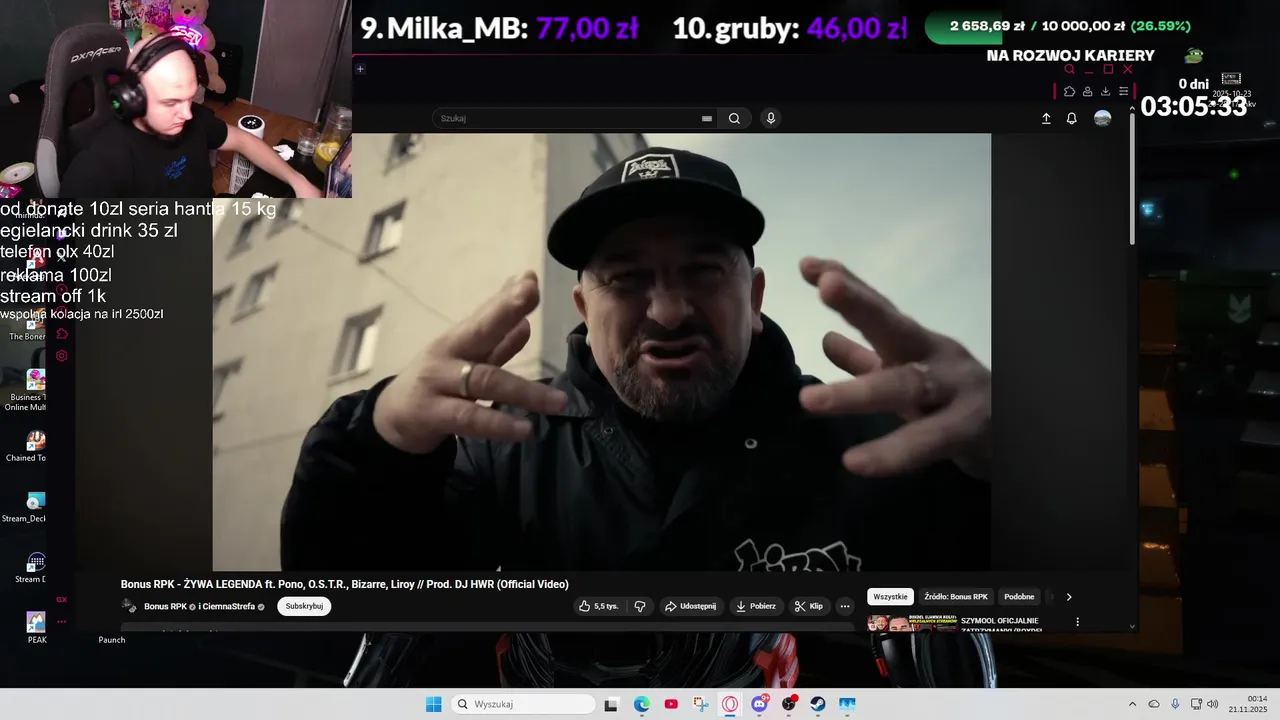Open the CiemnaStrefa channel link

pyautogui.click(x=231, y=606)
